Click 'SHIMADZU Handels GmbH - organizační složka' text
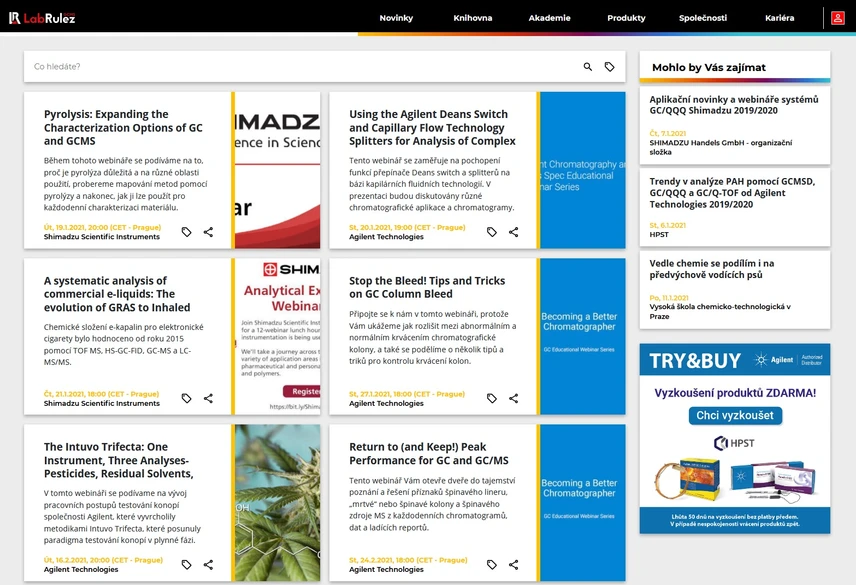This screenshot has width=856, height=585. [721, 147]
